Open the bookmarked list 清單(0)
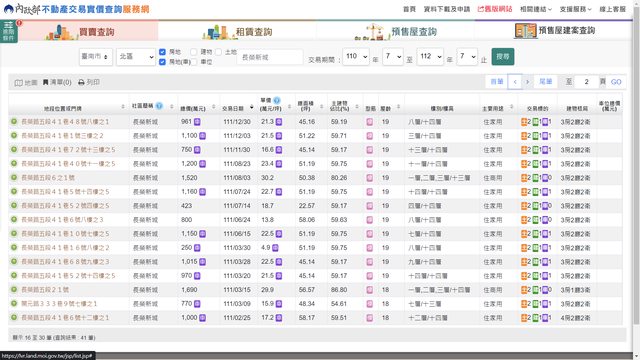The height and width of the screenshot is (360, 640). point(57,82)
